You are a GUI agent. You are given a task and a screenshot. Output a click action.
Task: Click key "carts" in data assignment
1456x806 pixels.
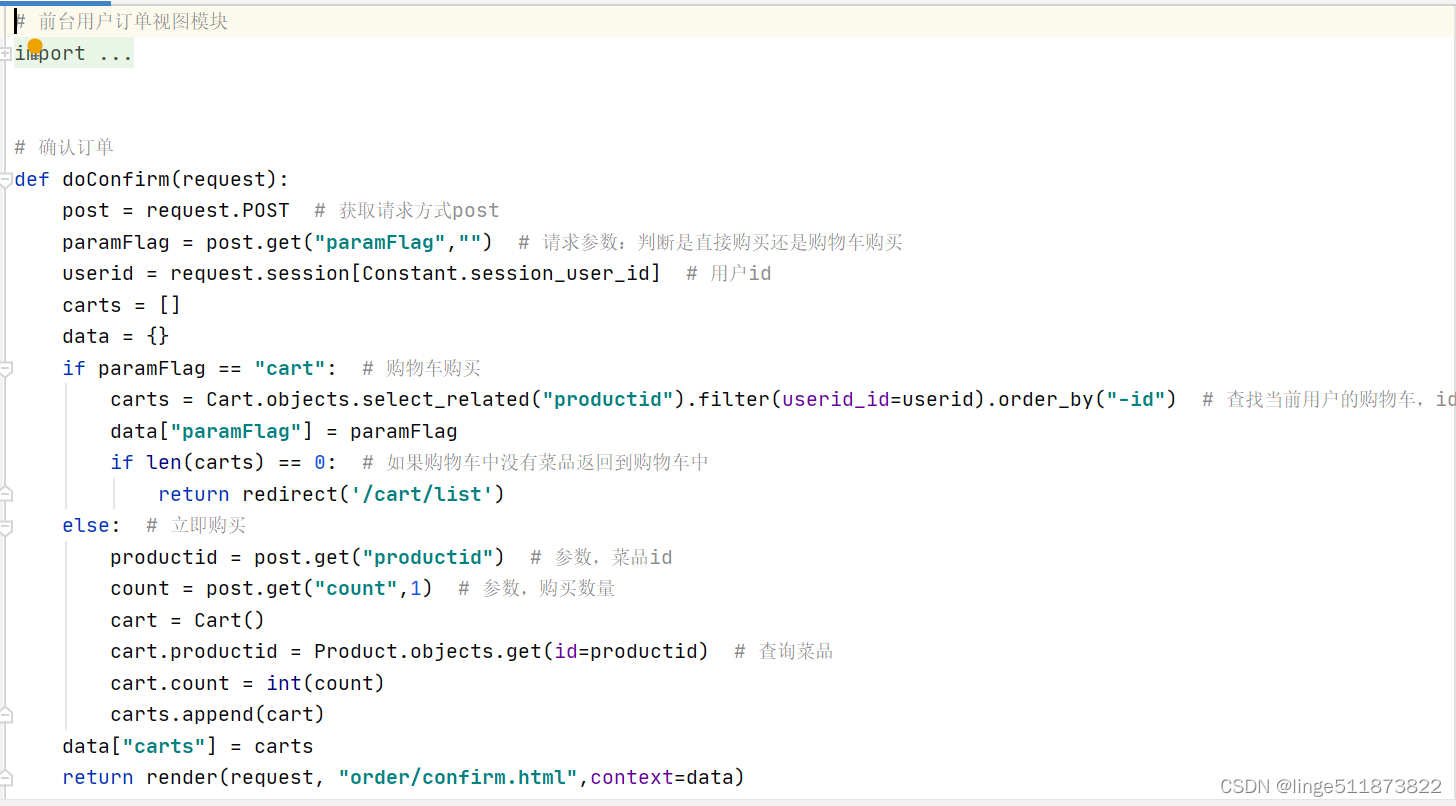click(164, 747)
